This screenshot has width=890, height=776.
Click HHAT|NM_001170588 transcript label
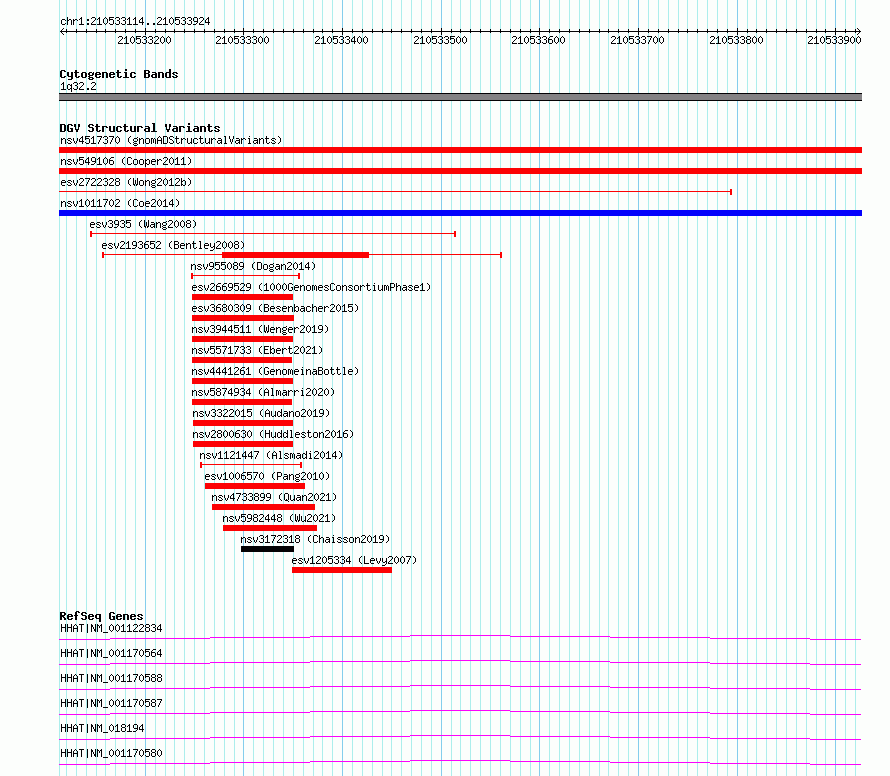111,678
